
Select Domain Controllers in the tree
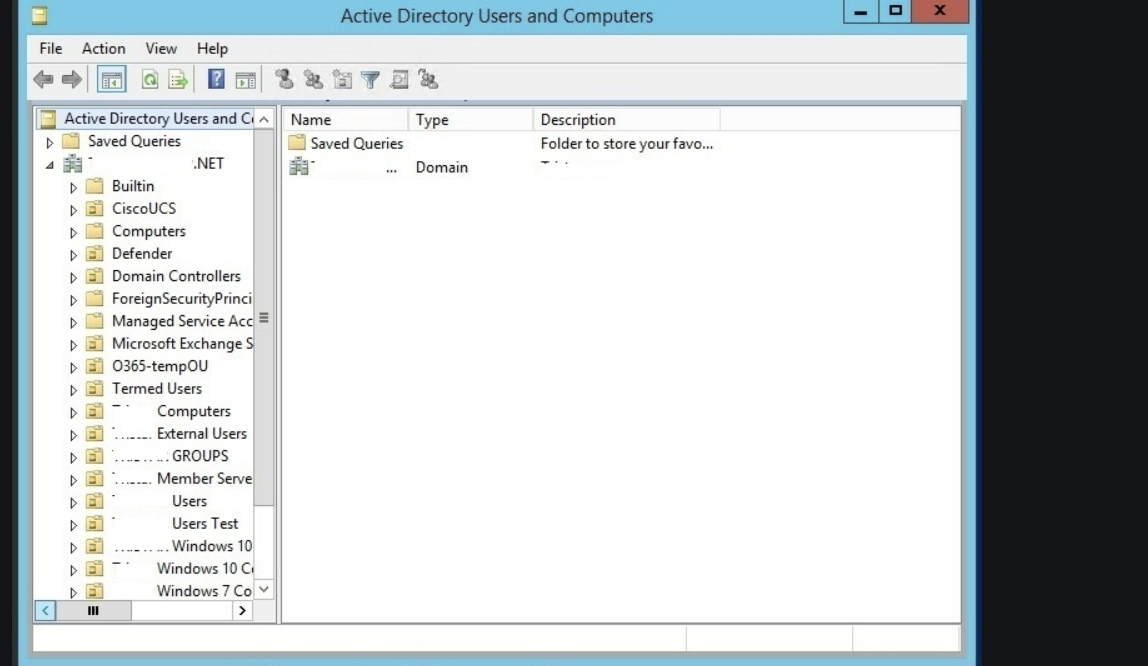(176, 276)
